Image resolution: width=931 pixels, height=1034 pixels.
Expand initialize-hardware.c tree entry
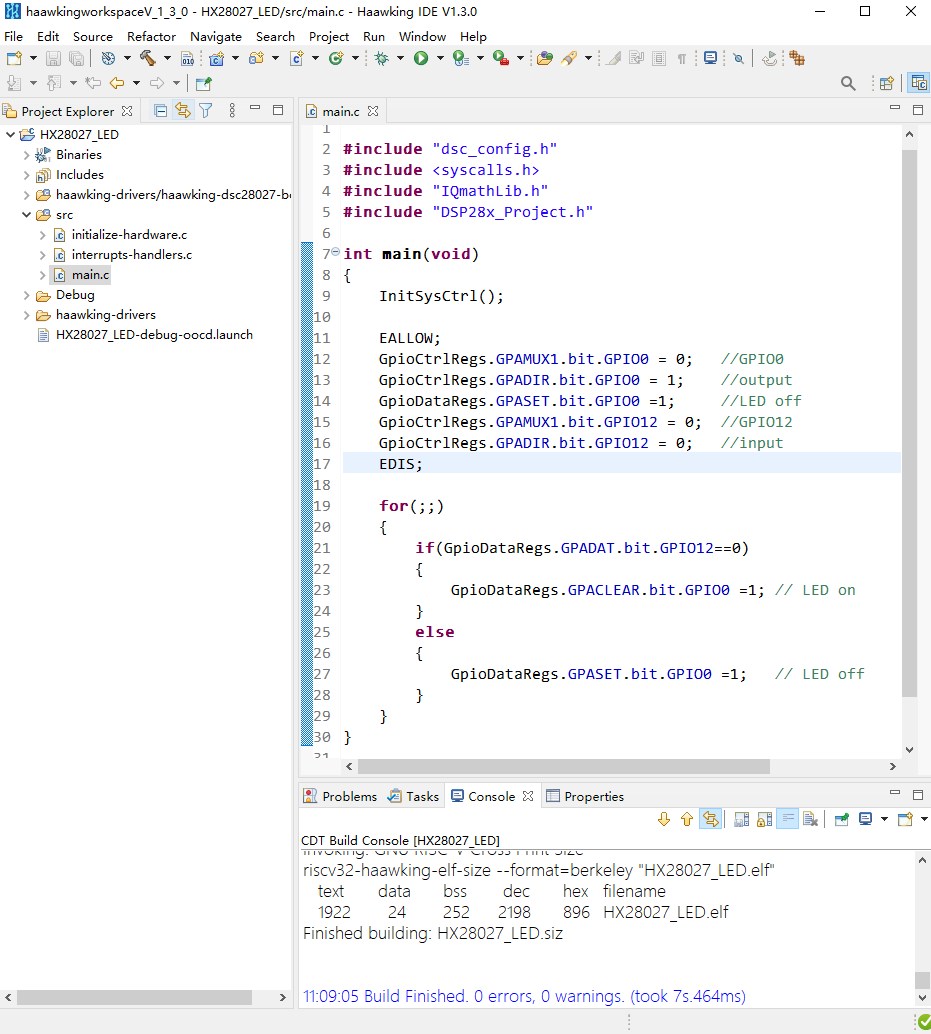coord(42,235)
